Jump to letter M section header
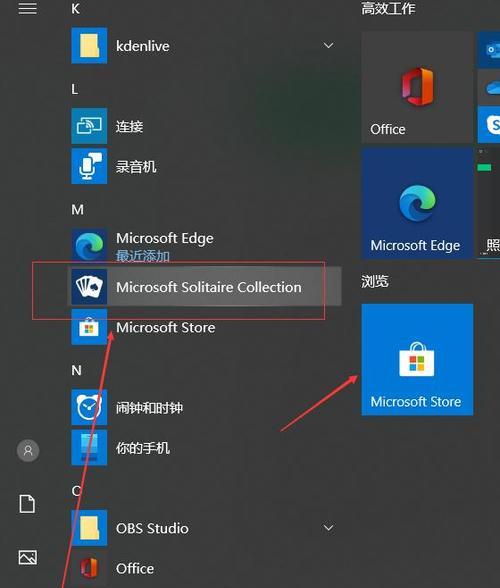The width and height of the screenshot is (500, 588). pos(78,210)
